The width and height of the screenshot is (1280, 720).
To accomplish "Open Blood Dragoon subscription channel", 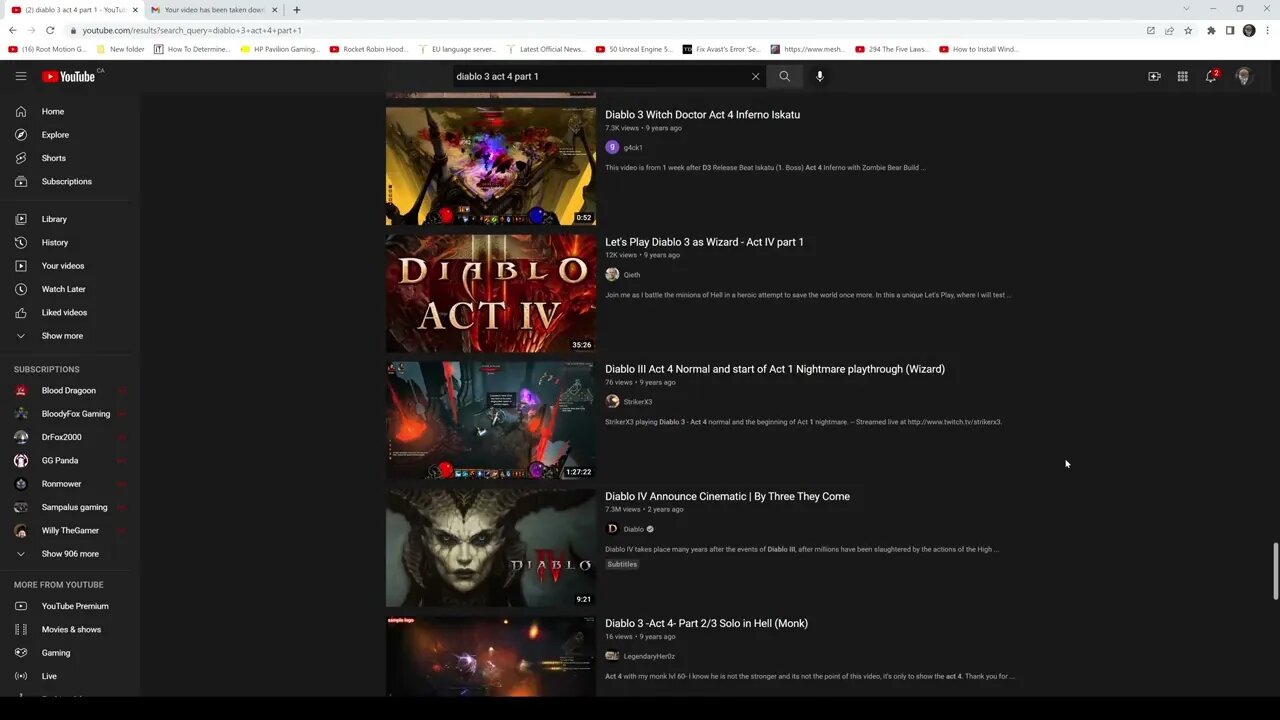I will [68, 390].
